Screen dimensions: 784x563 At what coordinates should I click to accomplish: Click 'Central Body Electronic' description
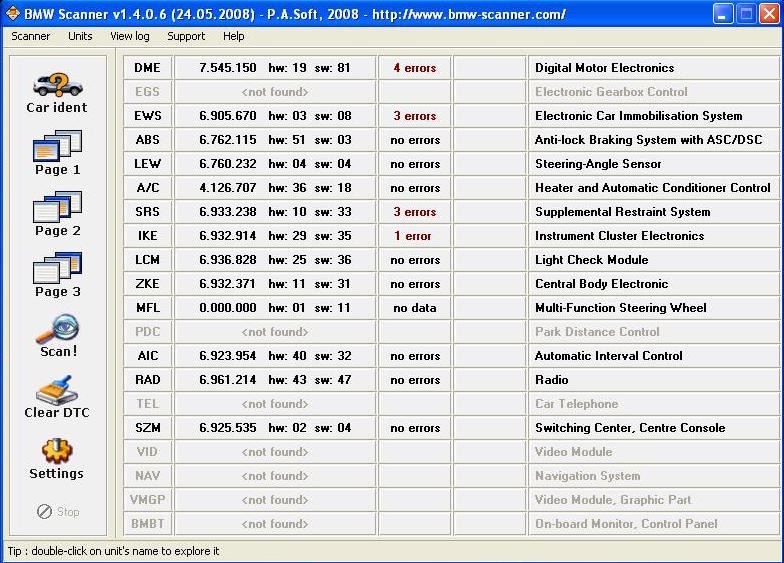click(602, 284)
